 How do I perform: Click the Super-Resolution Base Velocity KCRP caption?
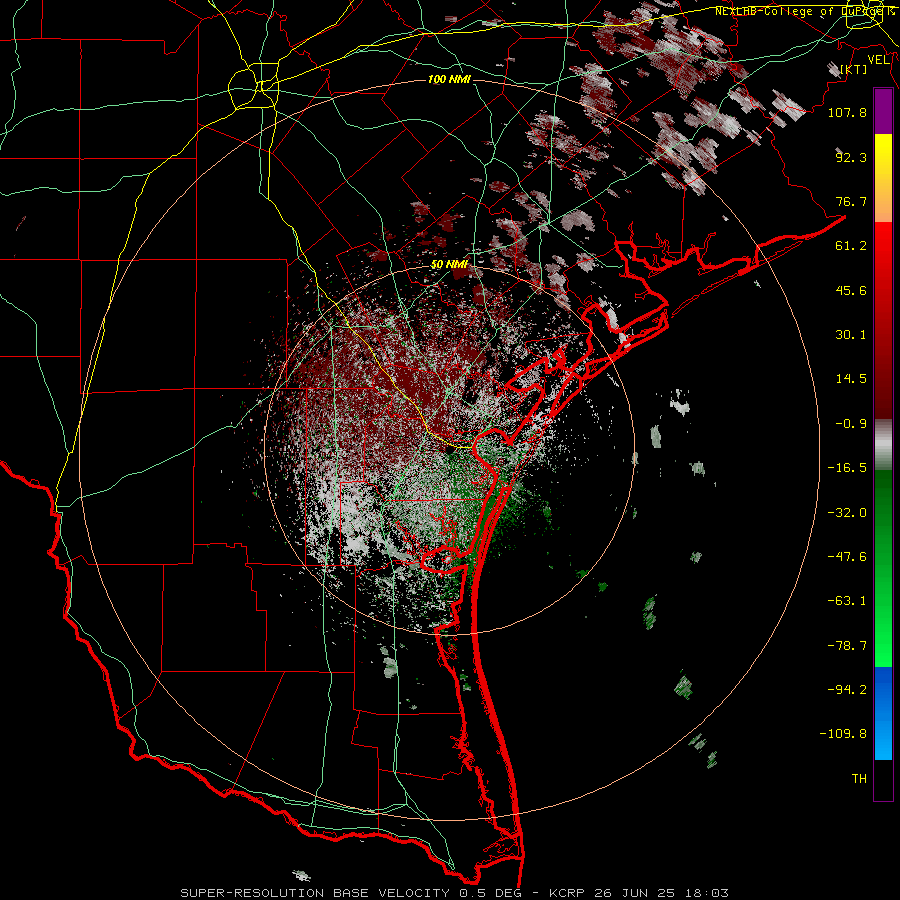(x=455, y=893)
